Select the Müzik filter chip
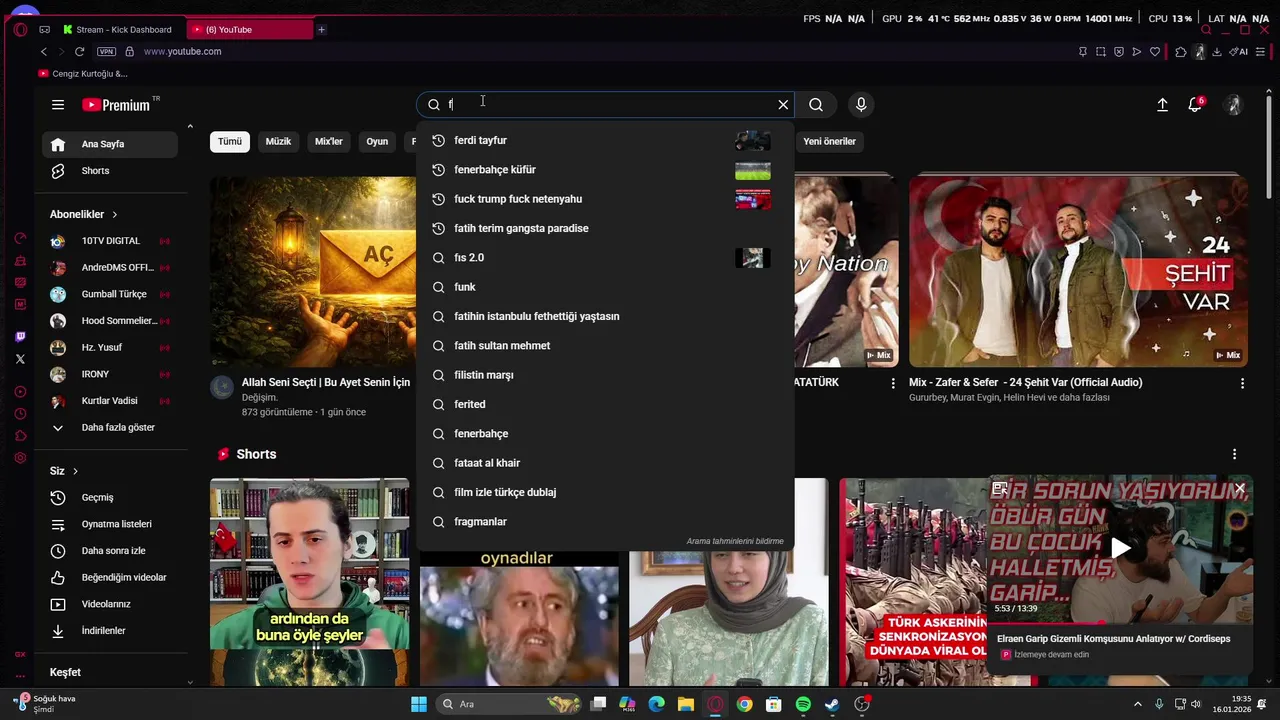Image resolution: width=1280 pixels, height=720 pixels. [278, 142]
